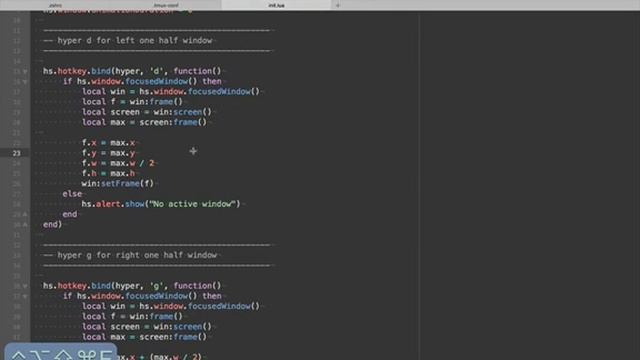
Task: Click the line 'f.h = max.h'
Action: (108, 173)
